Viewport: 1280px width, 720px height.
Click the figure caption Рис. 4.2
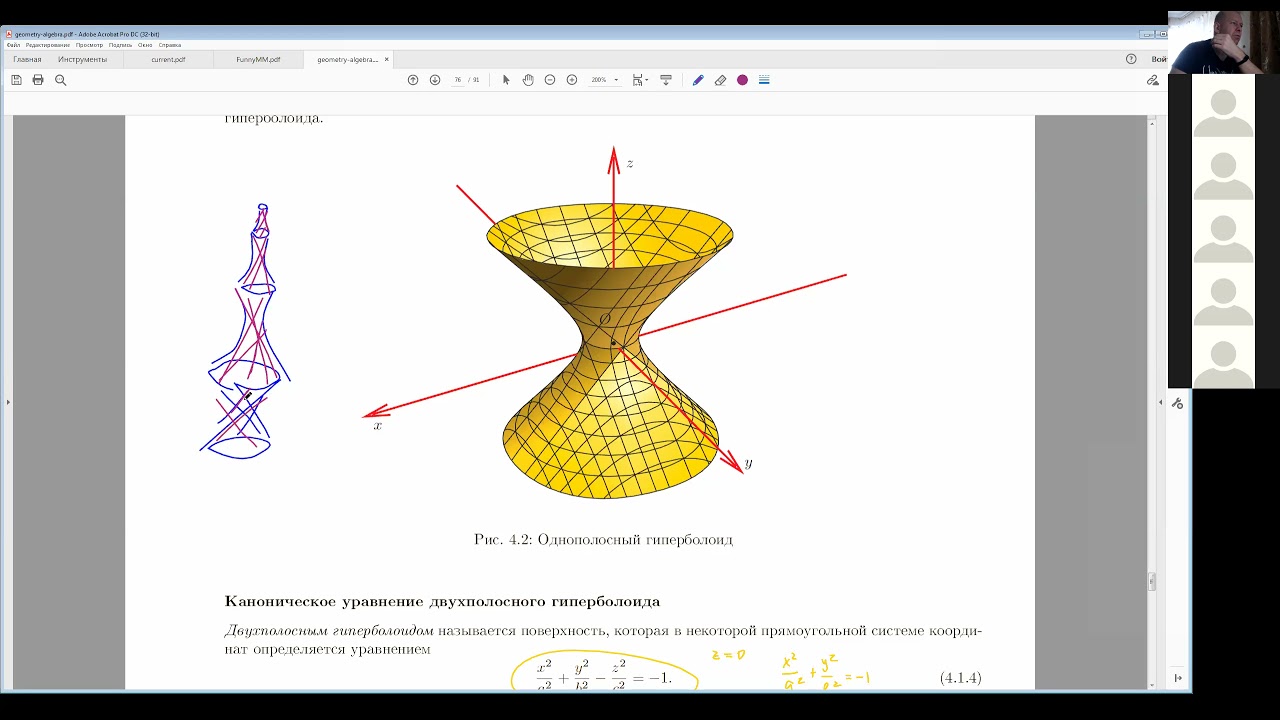[x=603, y=540]
